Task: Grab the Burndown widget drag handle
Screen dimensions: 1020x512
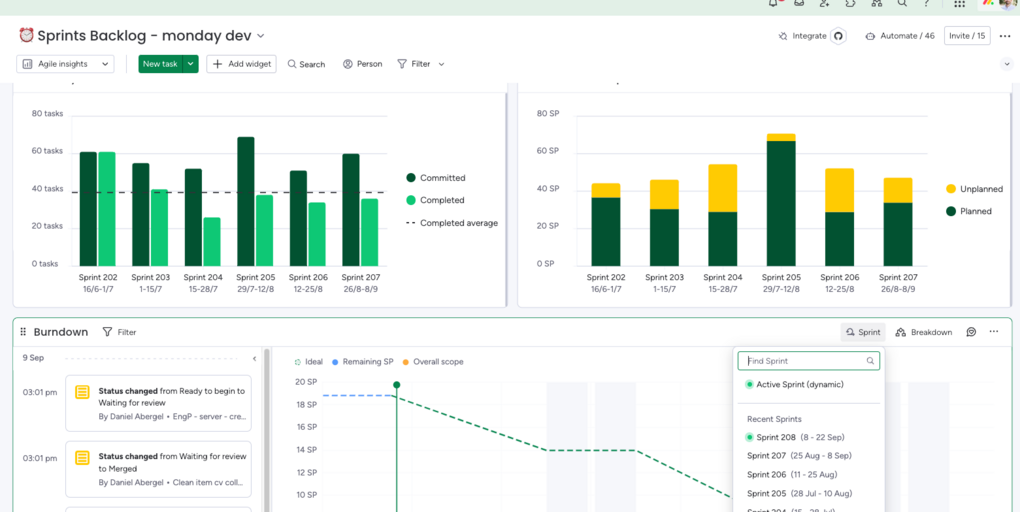Action: 23,332
